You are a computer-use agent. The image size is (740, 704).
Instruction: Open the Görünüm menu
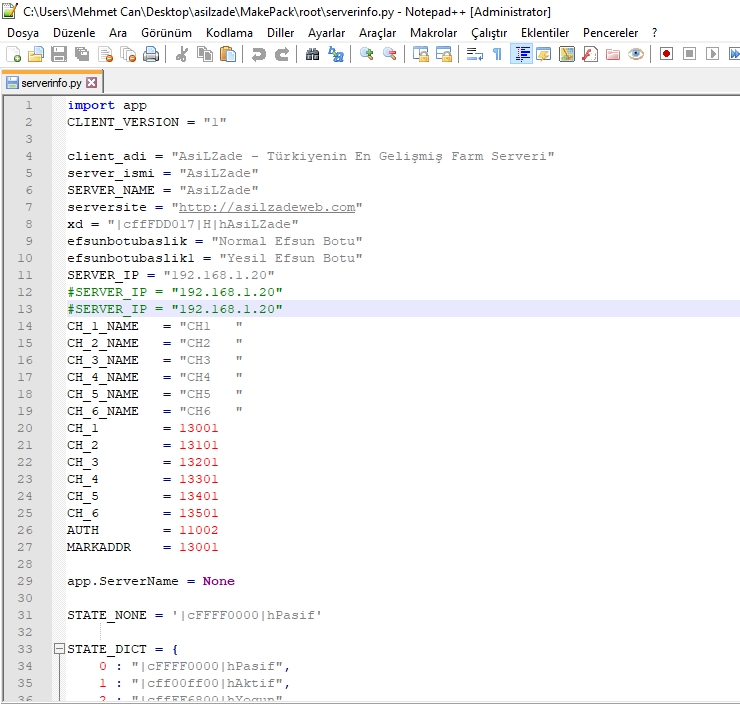[167, 33]
